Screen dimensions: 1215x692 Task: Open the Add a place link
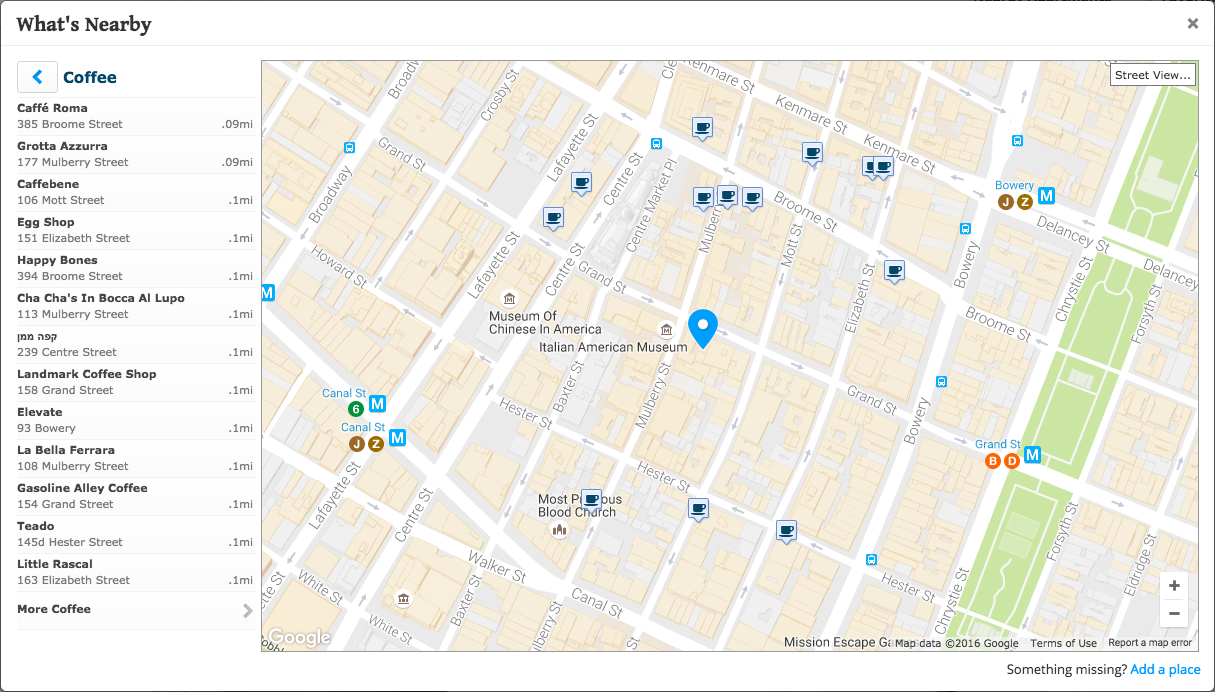click(1165, 670)
